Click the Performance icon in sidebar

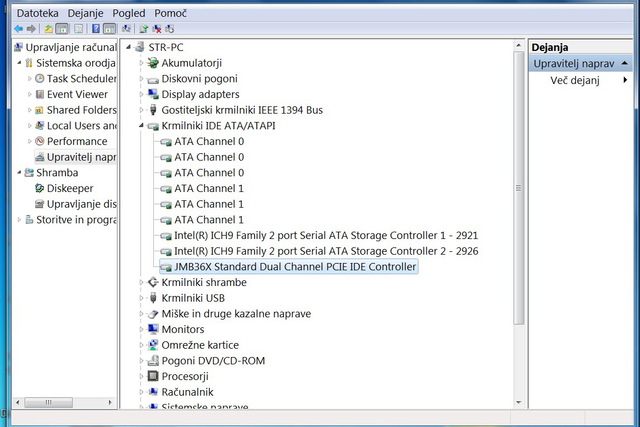click(39, 141)
